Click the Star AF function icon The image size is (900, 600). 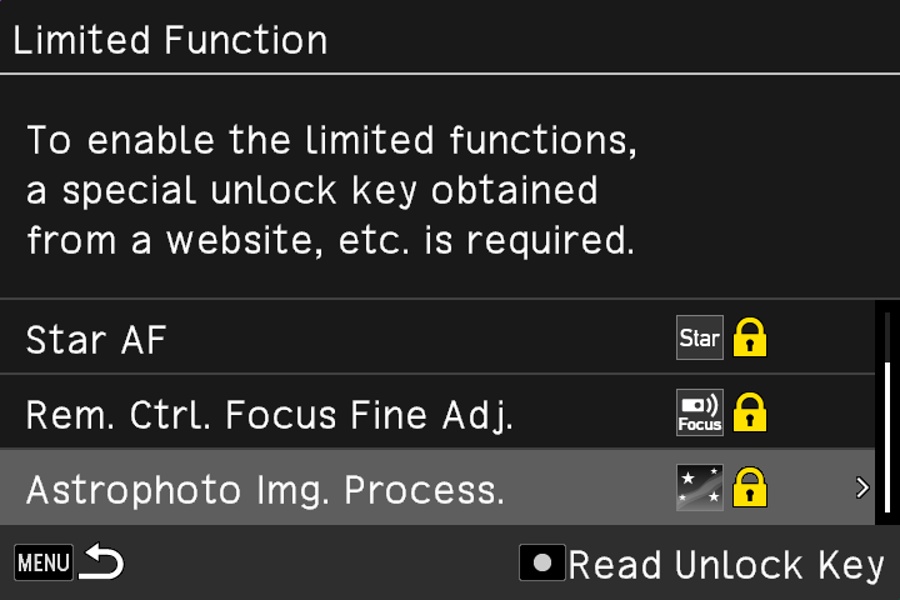tap(699, 337)
